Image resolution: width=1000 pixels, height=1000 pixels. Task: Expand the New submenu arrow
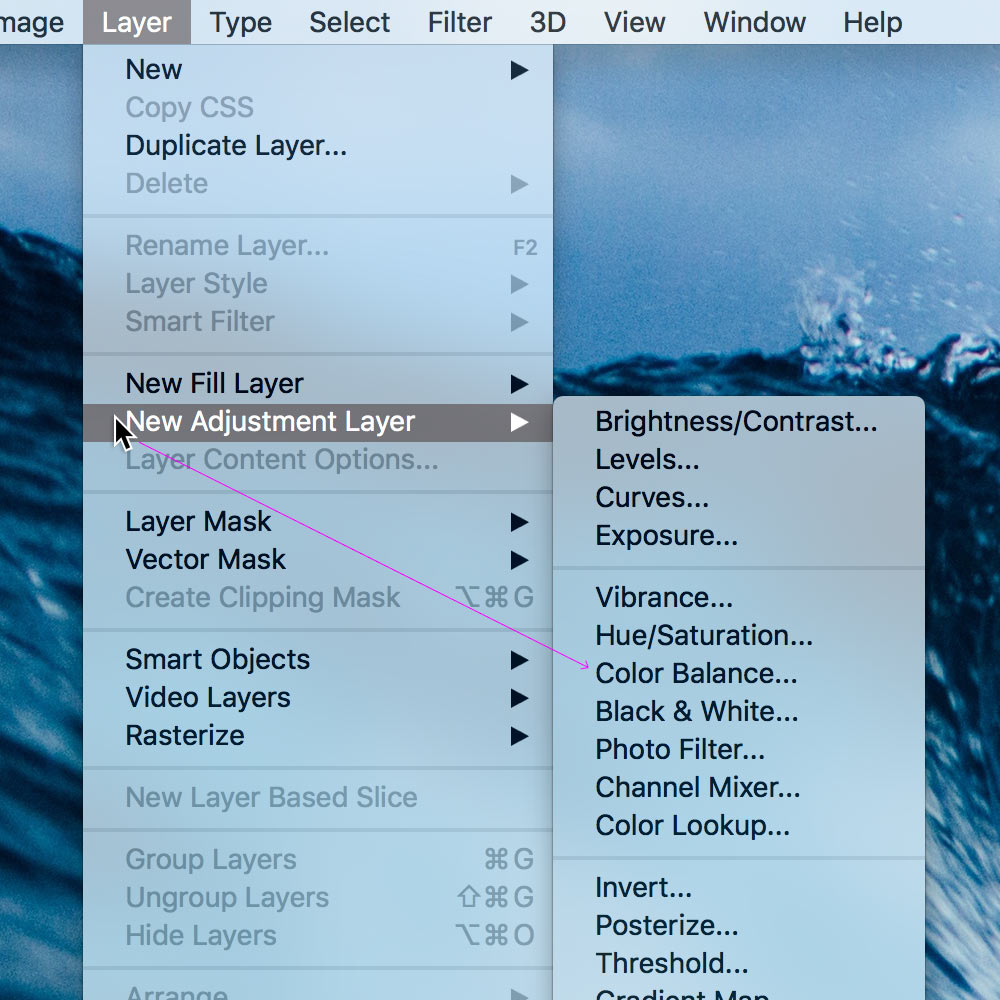[x=518, y=70]
